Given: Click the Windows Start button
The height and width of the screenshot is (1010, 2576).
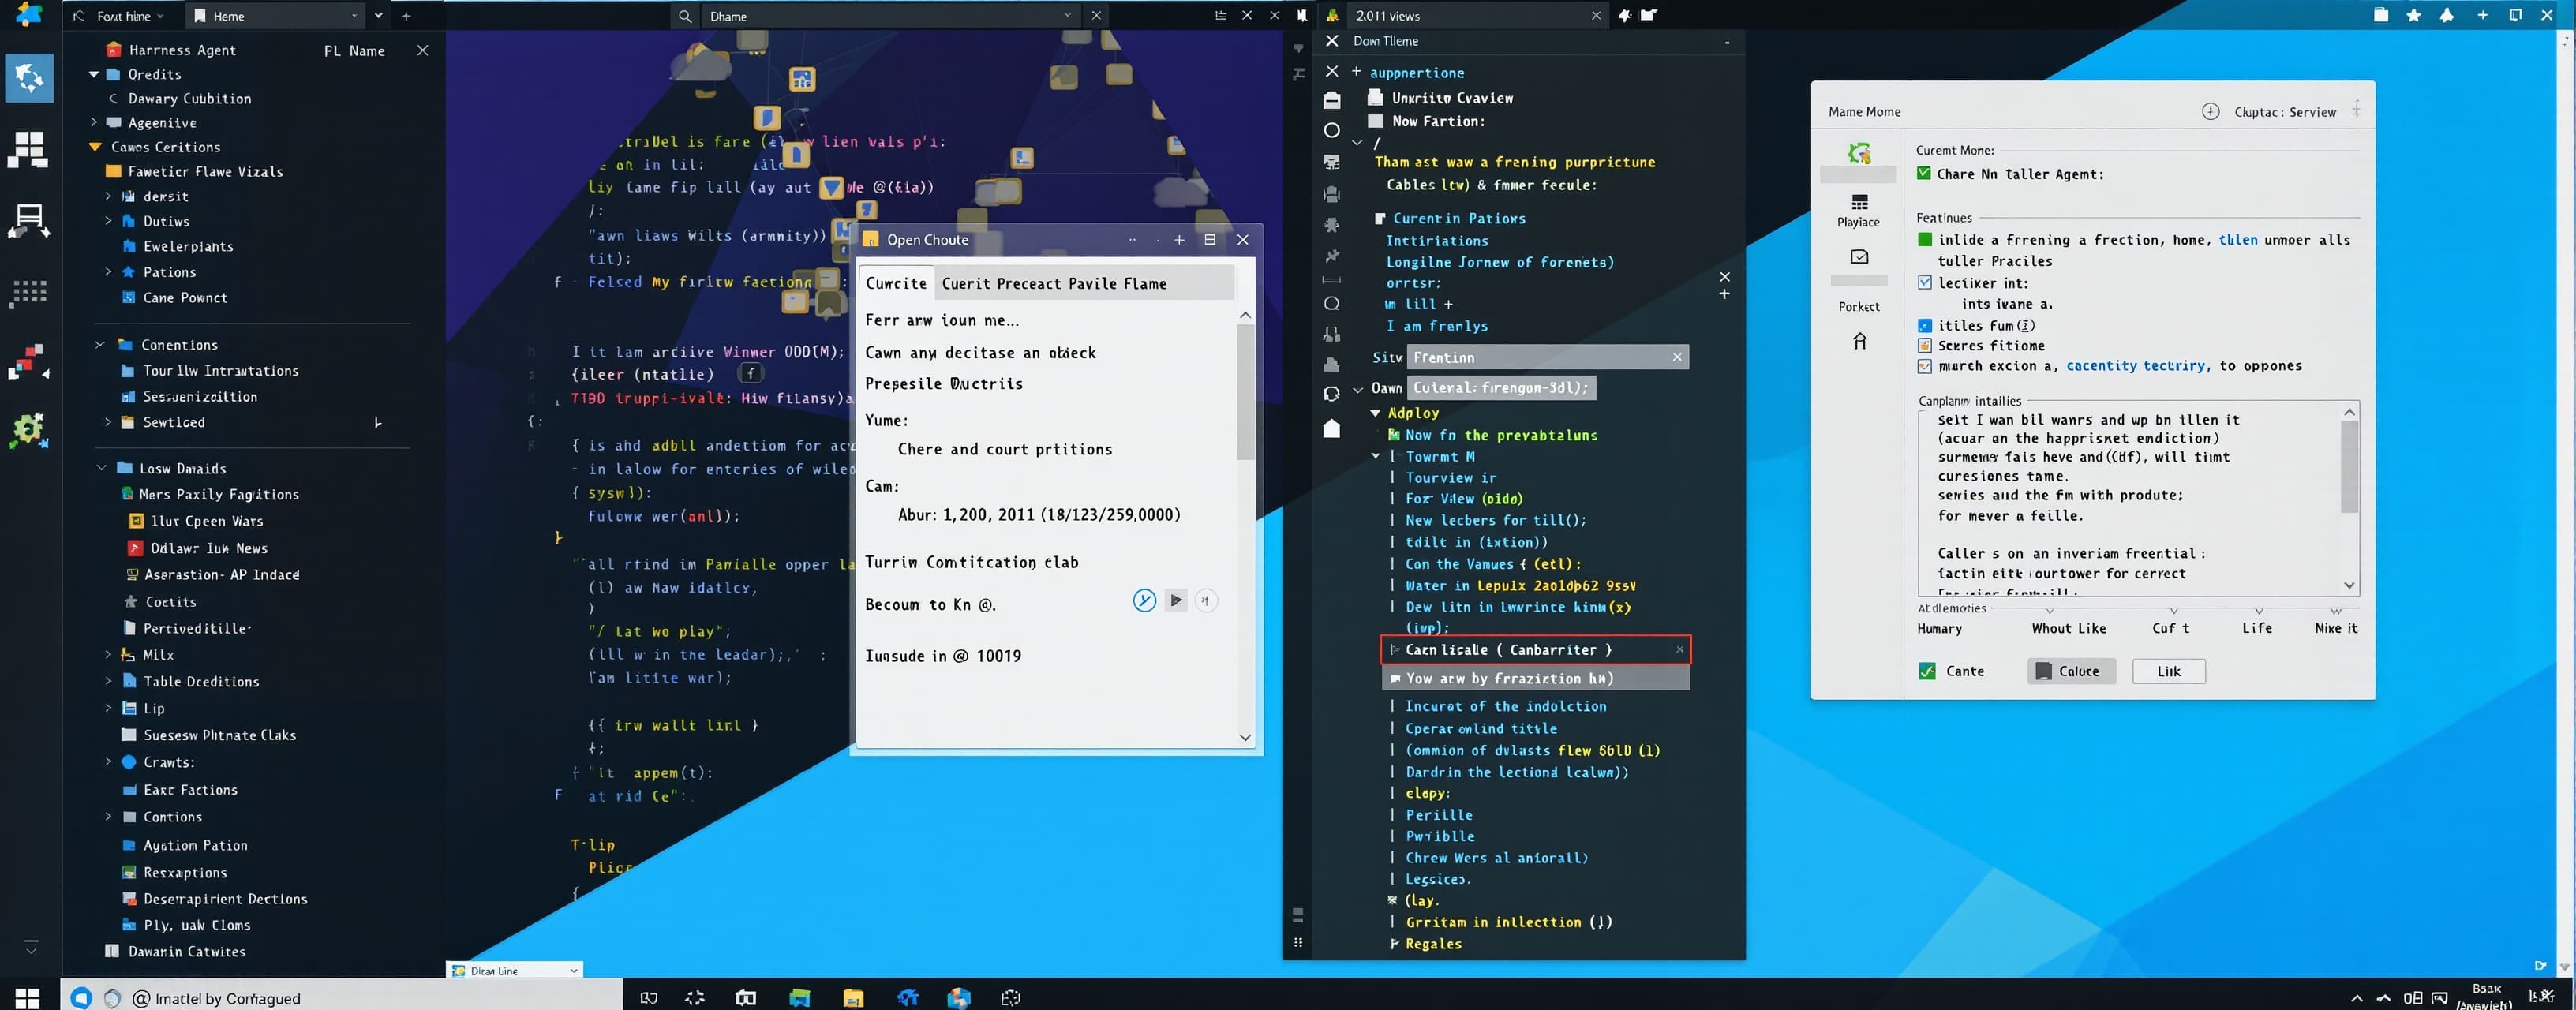Looking at the screenshot, I should click(x=27, y=997).
